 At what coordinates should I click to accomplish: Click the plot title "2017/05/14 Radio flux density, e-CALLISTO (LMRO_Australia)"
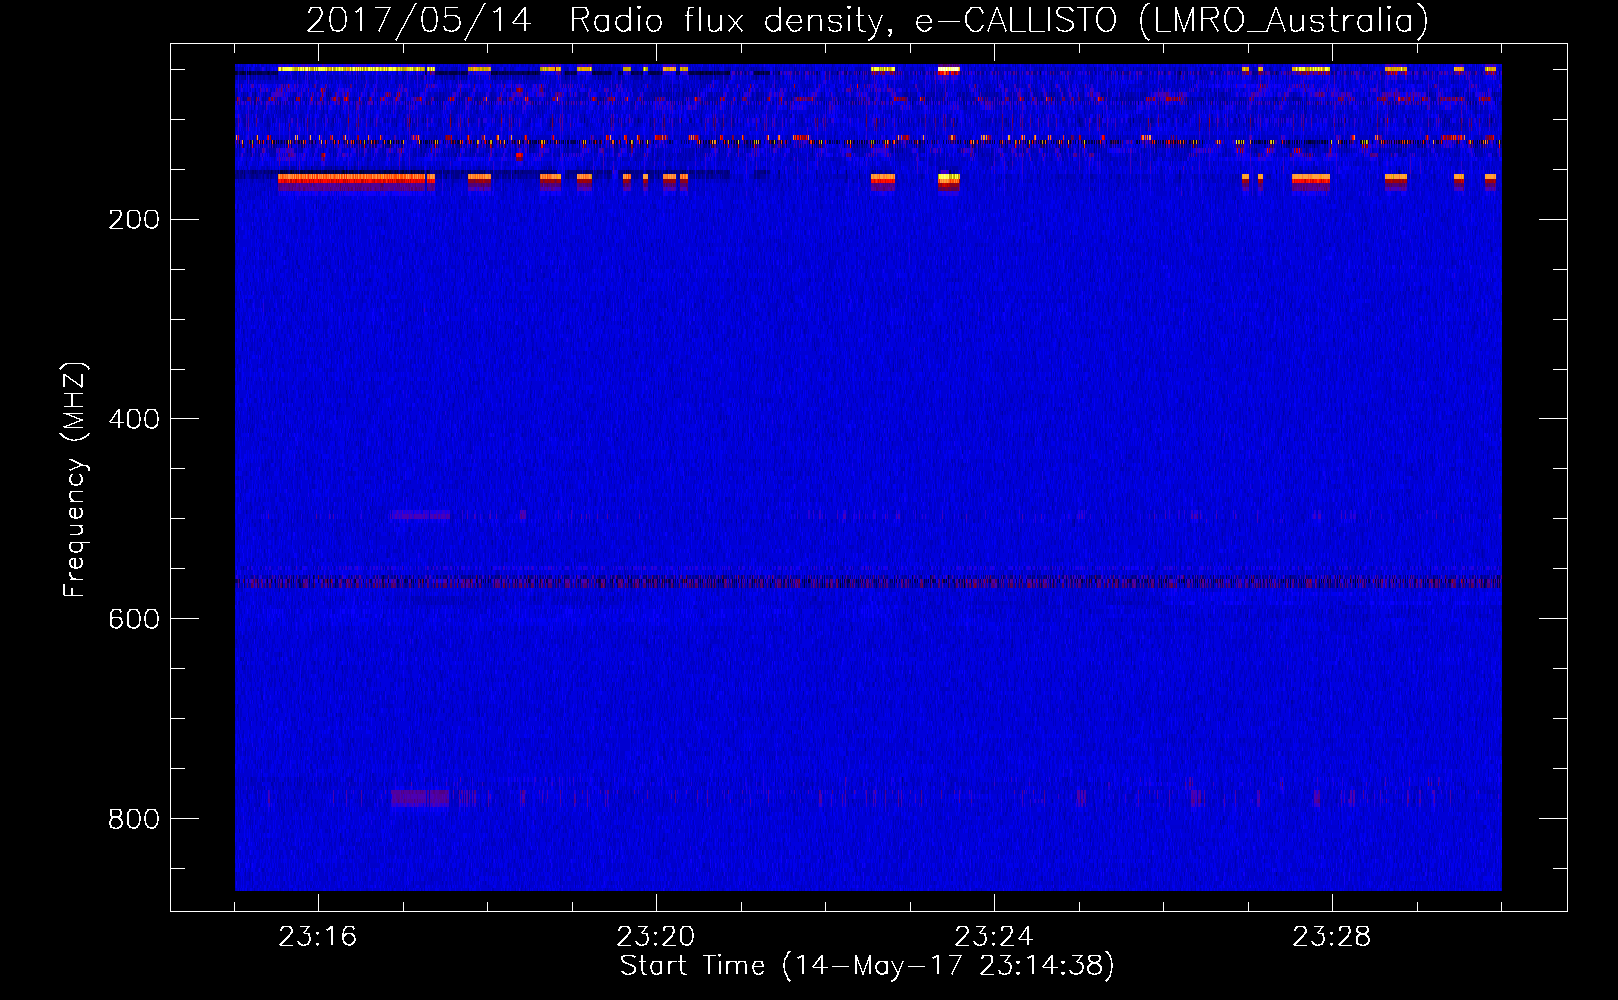867,20
